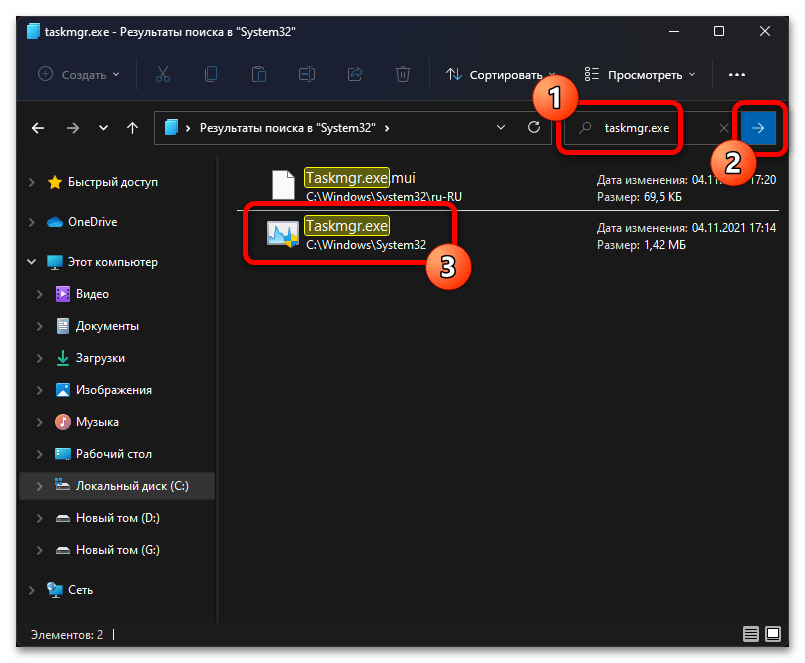Click the Элементов: 2 status text

point(67,635)
